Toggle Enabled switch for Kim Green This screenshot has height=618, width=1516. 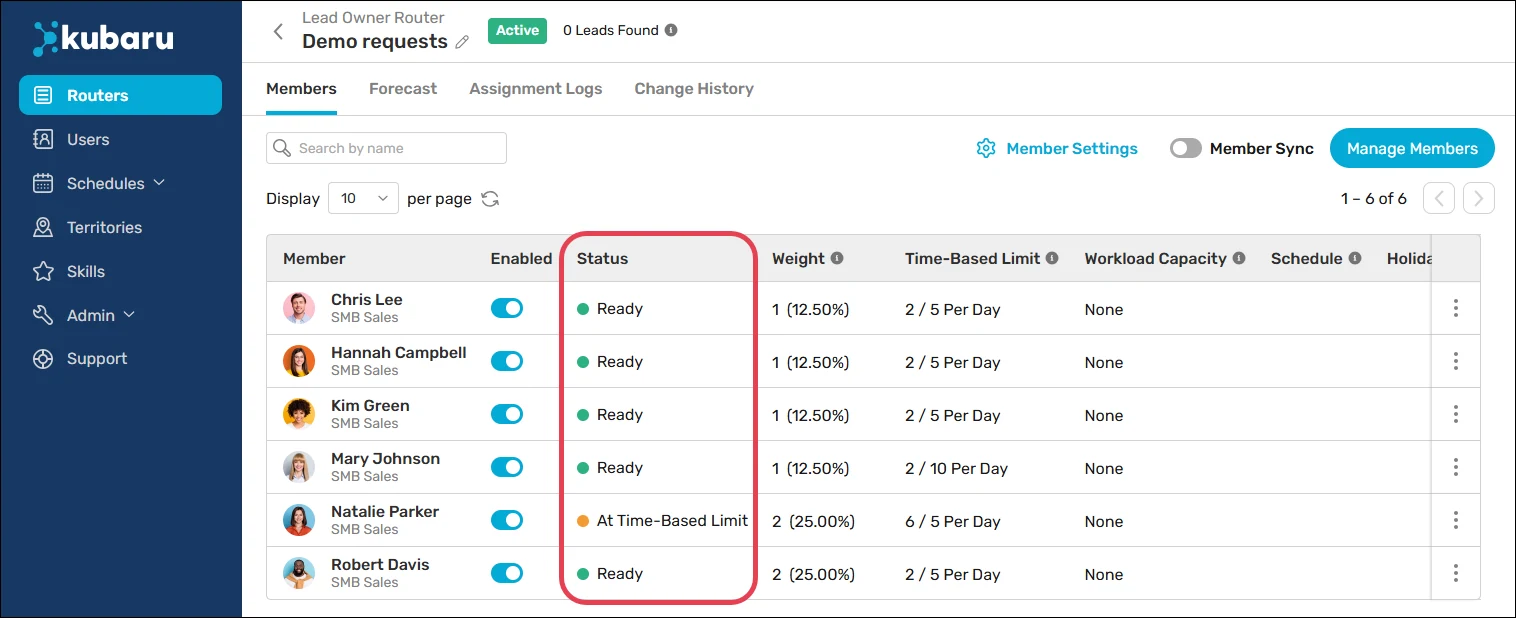point(507,414)
